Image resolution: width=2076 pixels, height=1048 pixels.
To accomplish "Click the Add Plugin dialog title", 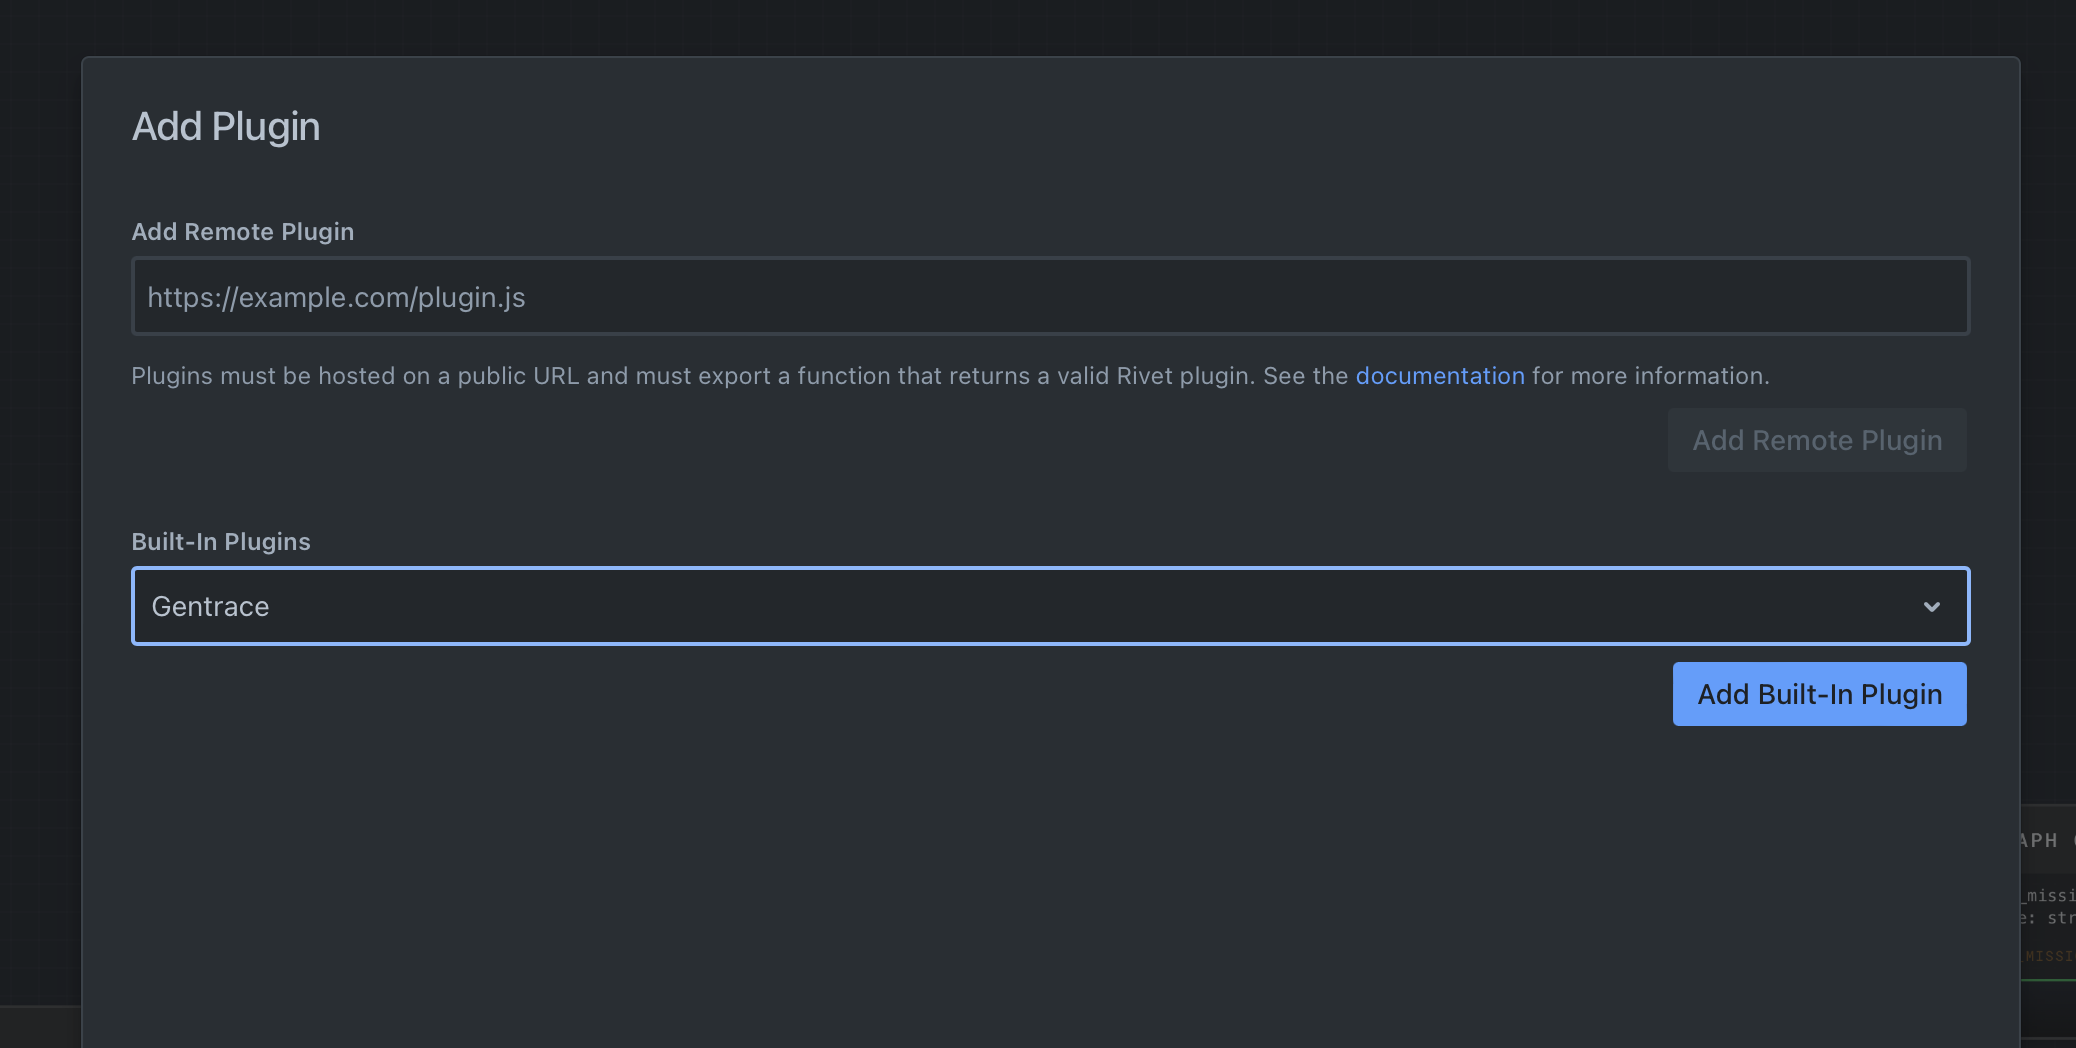I will [226, 127].
